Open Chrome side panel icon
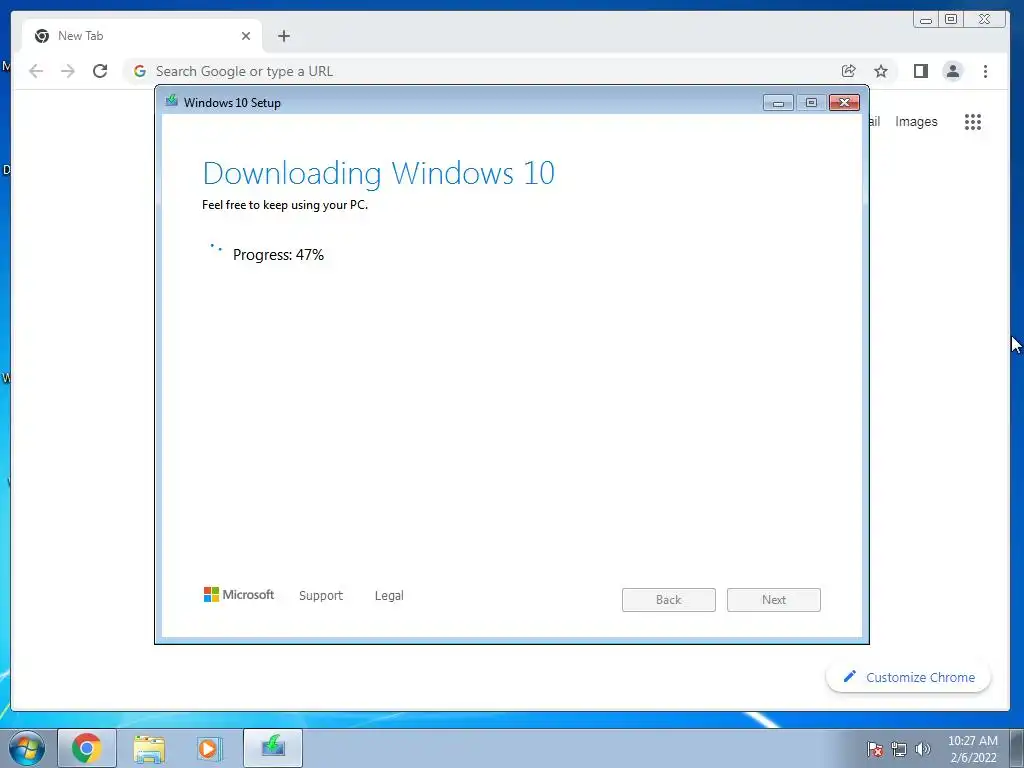This screenshot has height=768, width=1024. click(x=921, y=71)
